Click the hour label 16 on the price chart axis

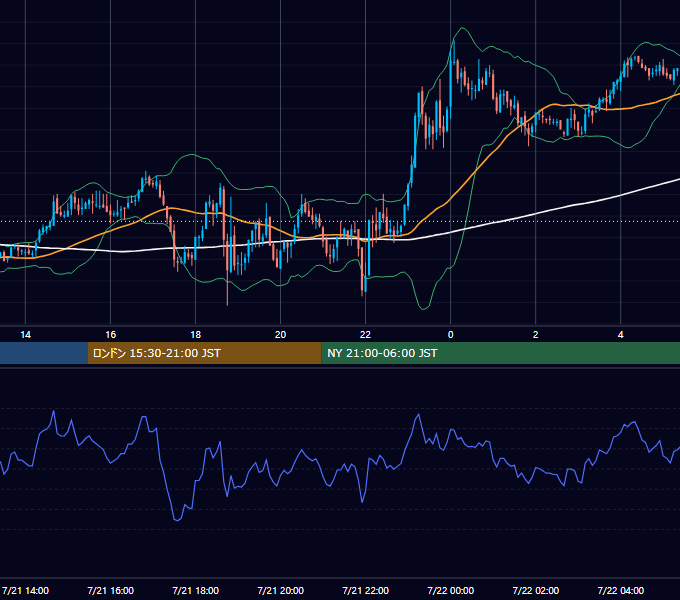point(111,335)
